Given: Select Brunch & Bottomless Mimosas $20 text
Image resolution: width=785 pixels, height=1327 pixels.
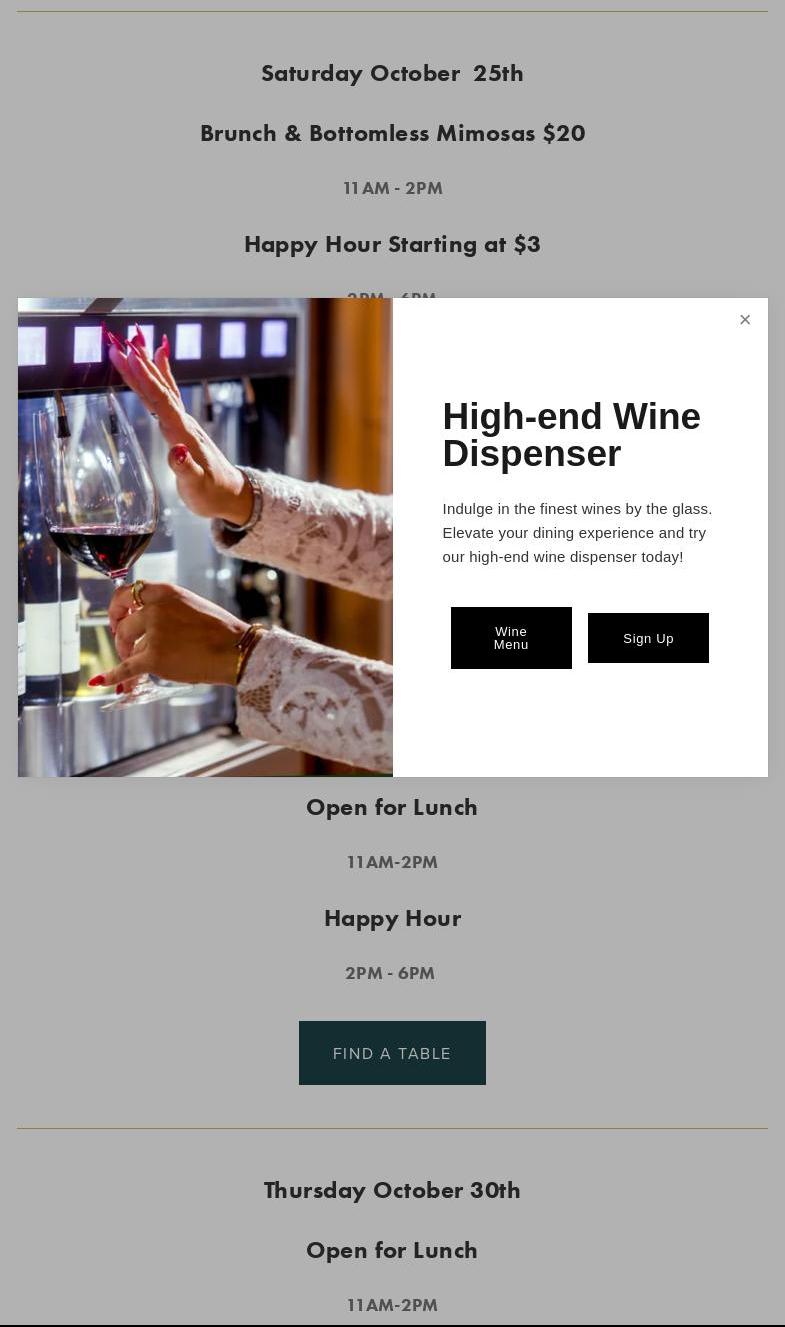Looking at the screenshot, I should [x=392, y=133].
